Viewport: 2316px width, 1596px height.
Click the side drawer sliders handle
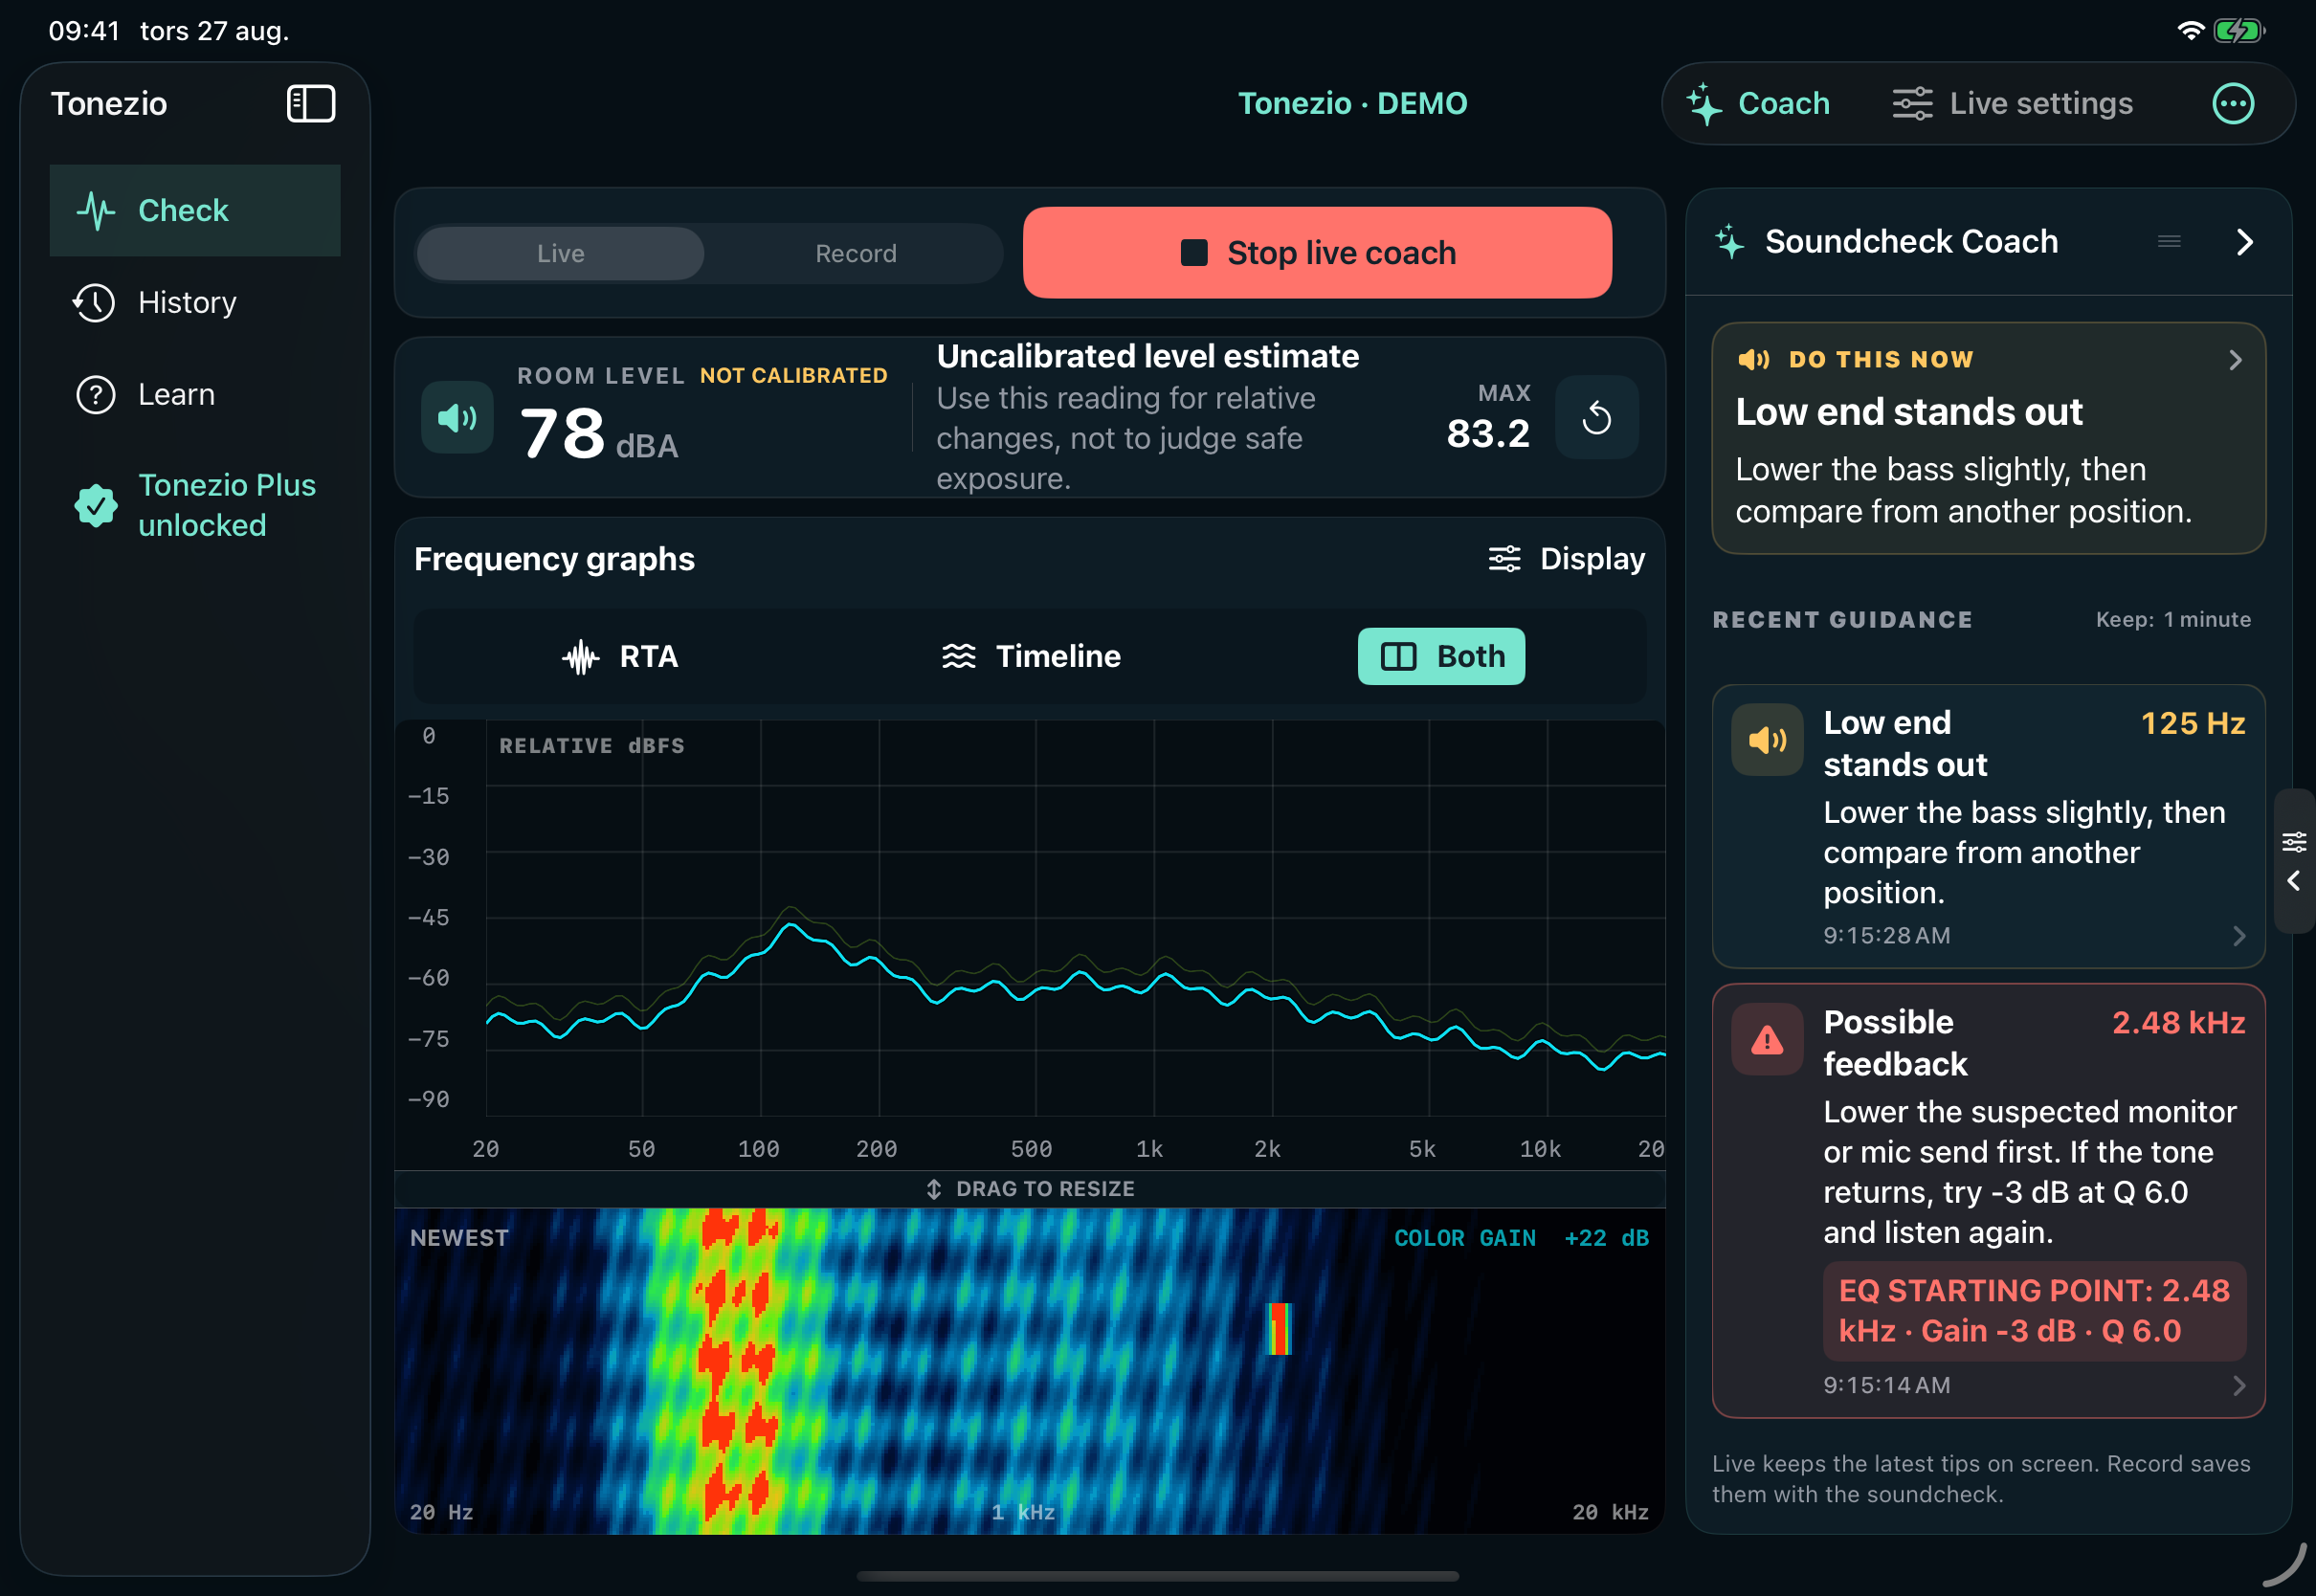[2295, 842]
